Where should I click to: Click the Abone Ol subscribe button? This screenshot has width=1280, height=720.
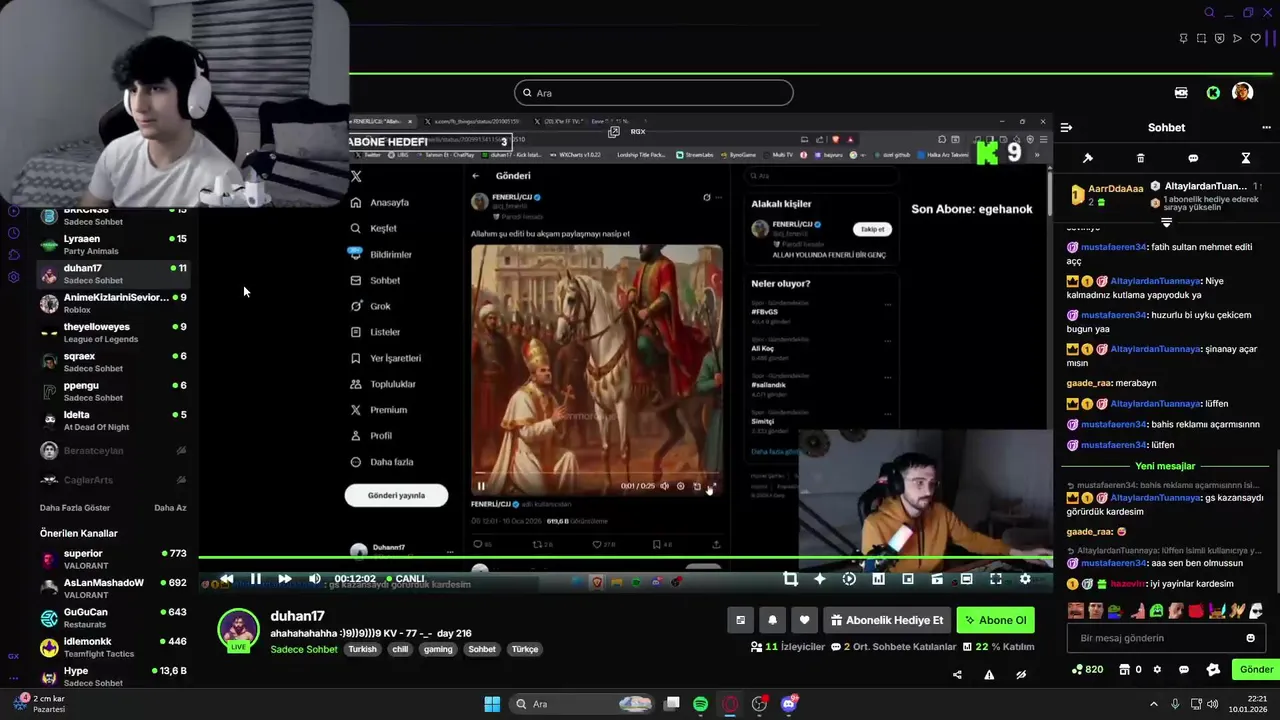point(995,620)
